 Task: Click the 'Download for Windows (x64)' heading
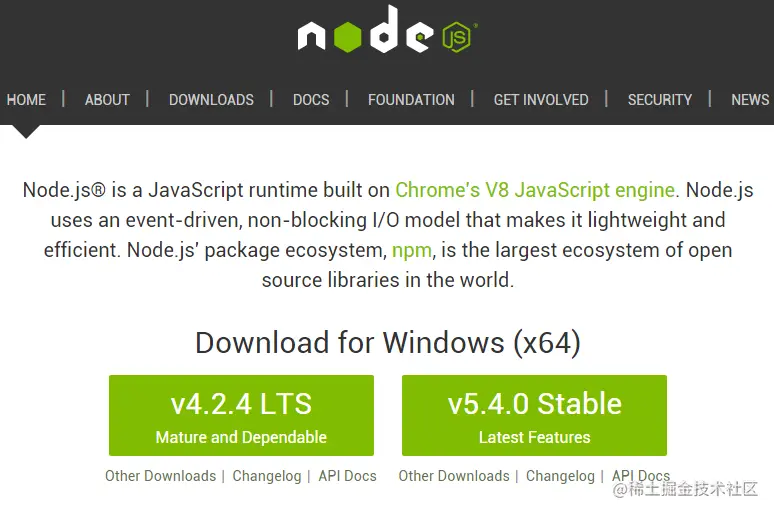pyautogui.click(x=388, y=343)
